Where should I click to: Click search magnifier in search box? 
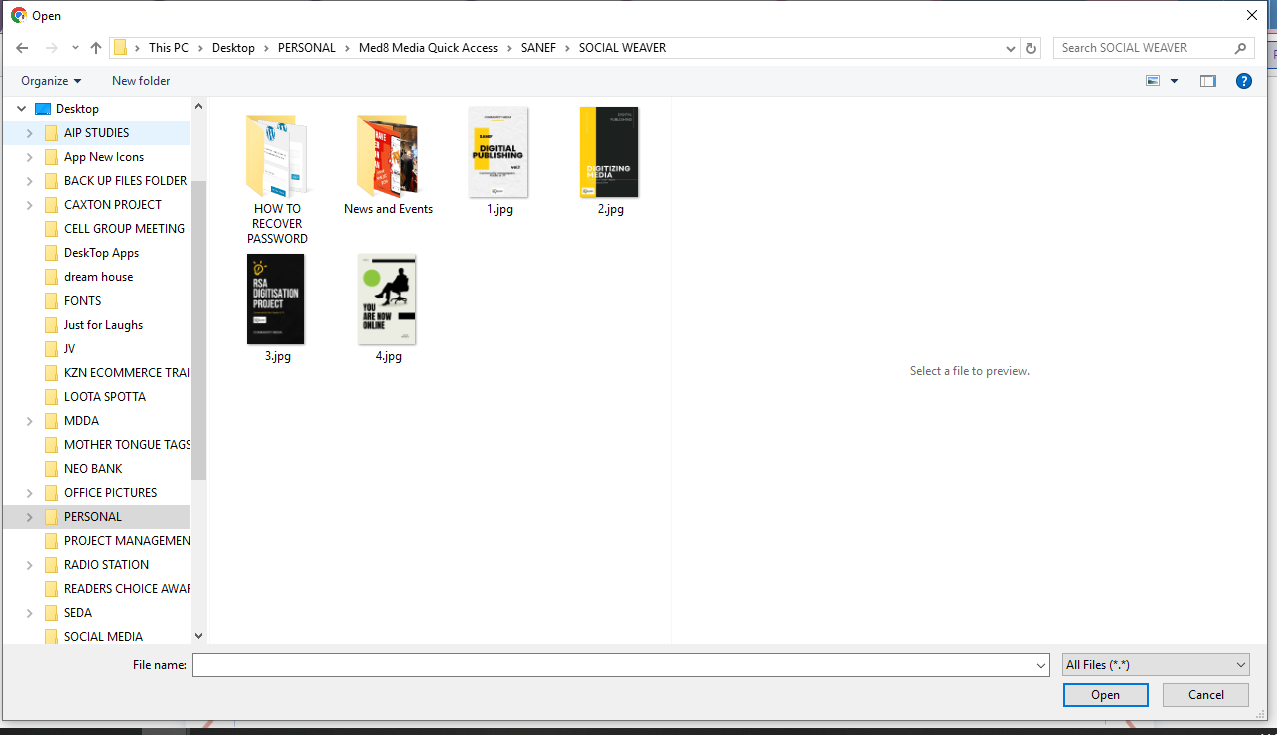click(x=1241, y=48)
